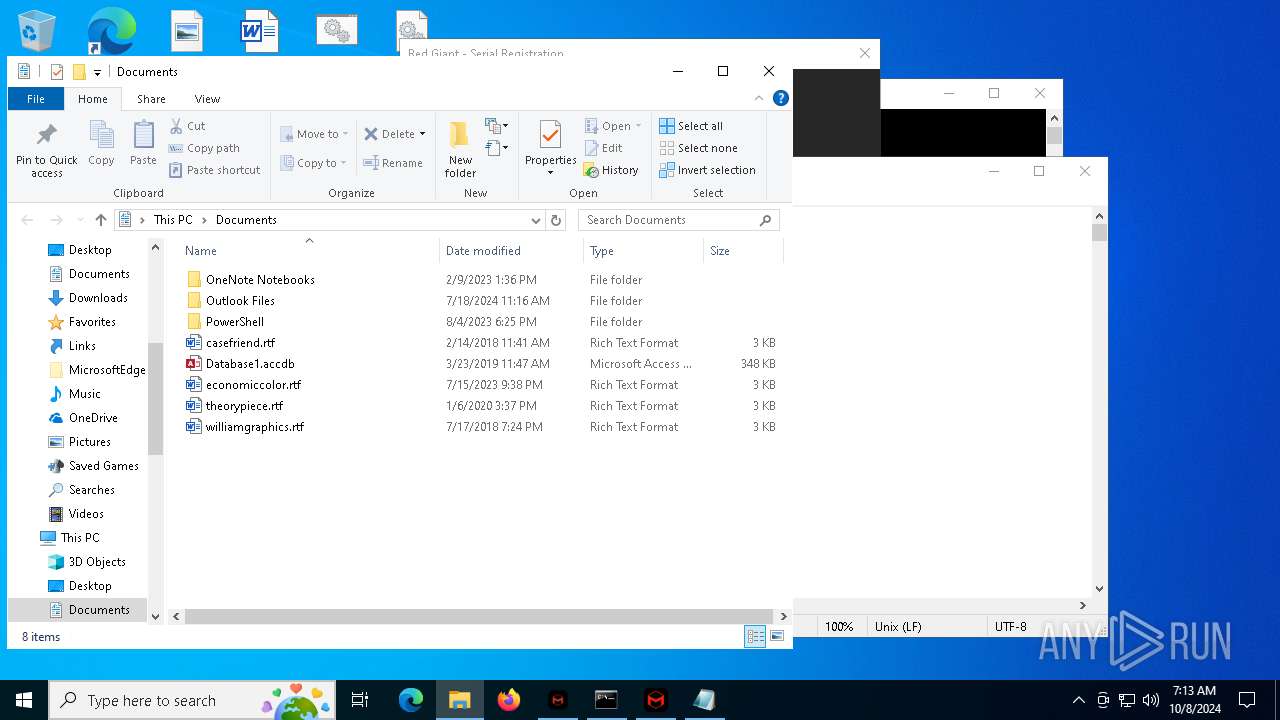This screenshot has width=1280, height=720.
Task: Open file History from ribbon
Action: 611,170
